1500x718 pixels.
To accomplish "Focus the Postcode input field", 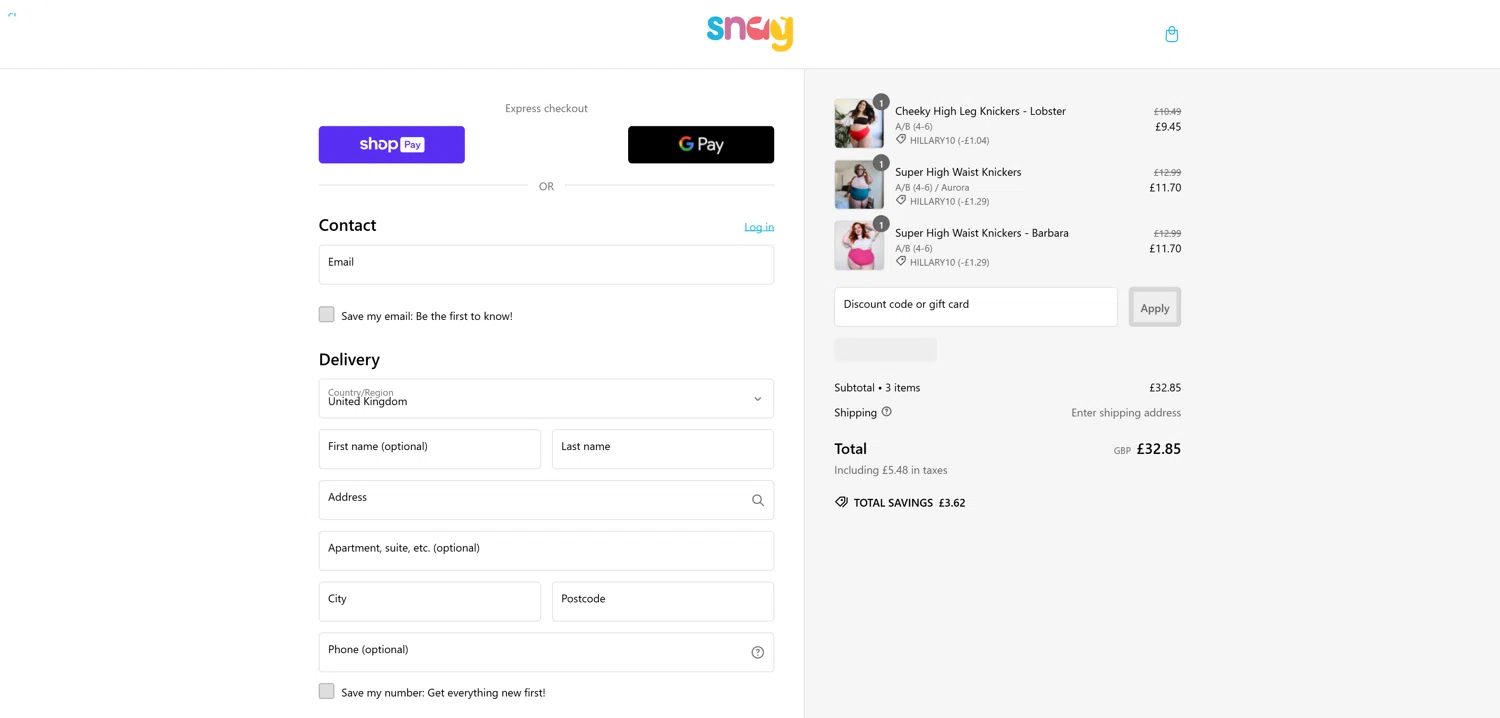I will pos(663,601).
